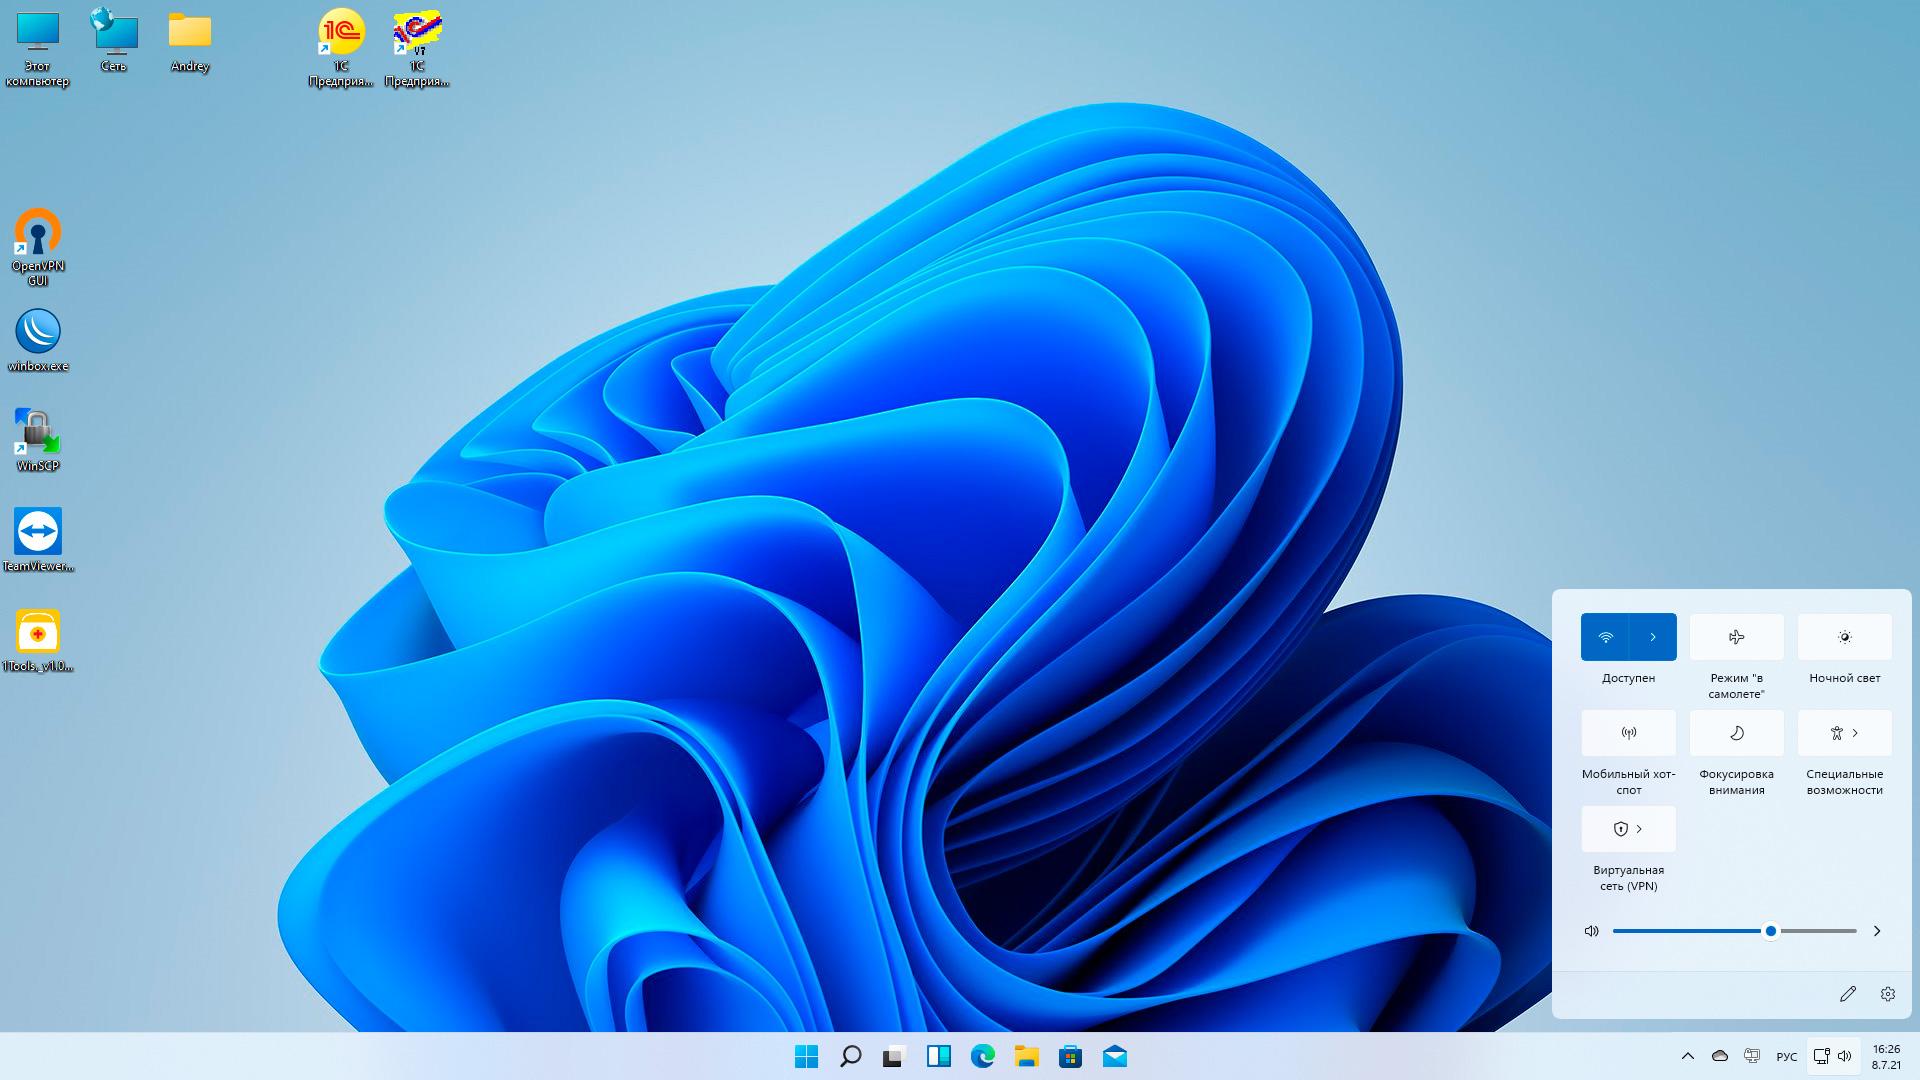Screen dimensions: 1920x1080
Task: Launch the WinSCP desktop shortcut
Action: tap(38, 432)
